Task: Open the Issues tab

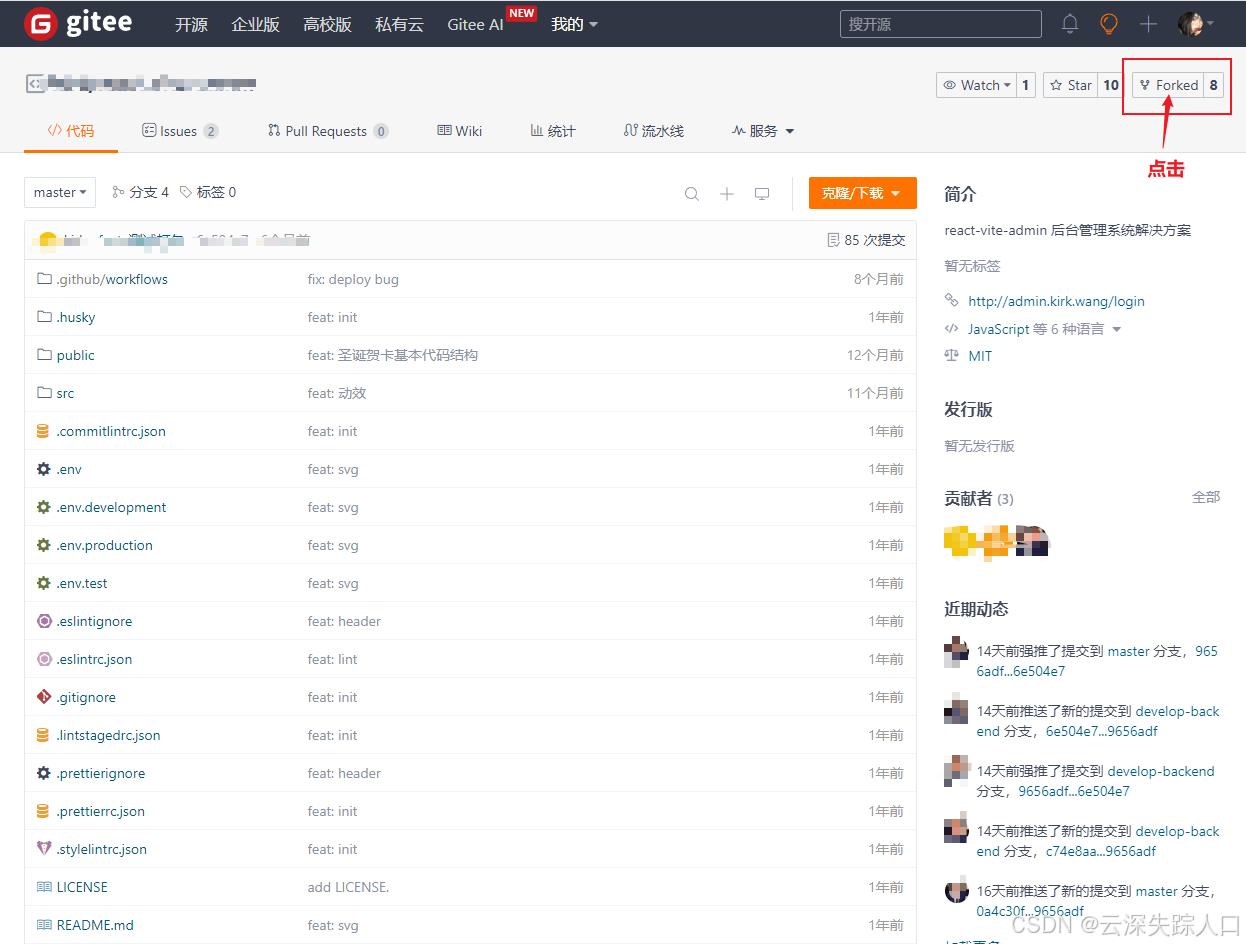Action: pos(180,131)
